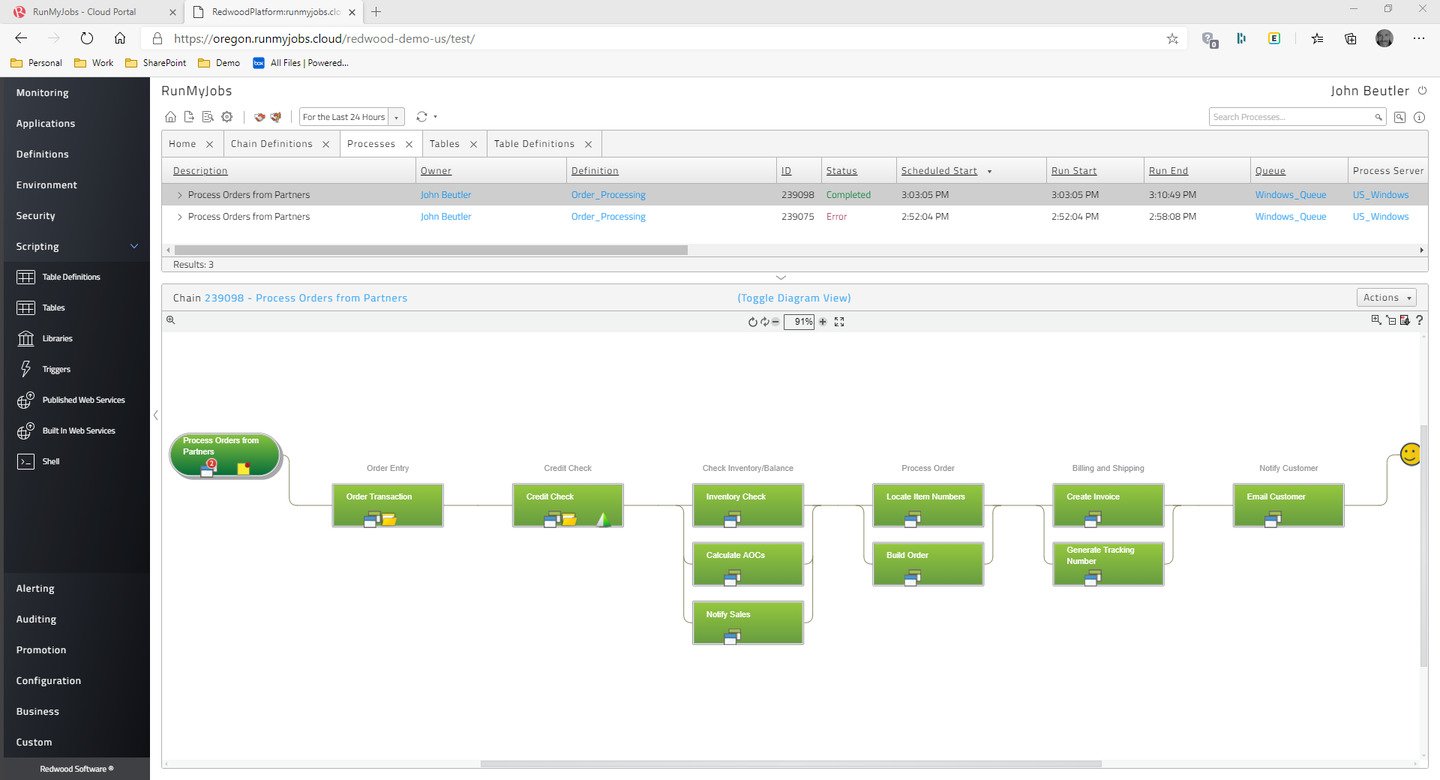This screenshot has width=1440, height=780.
Task: Click the horizontal scrollbar under process table
Action: coord(431,250)
